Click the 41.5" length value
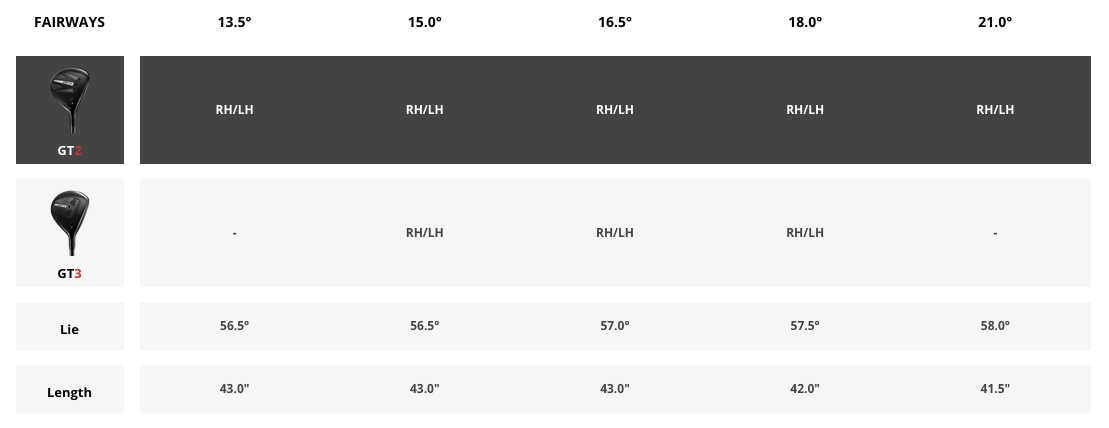This screenshot has width=1109, height=428. point(995,388)
